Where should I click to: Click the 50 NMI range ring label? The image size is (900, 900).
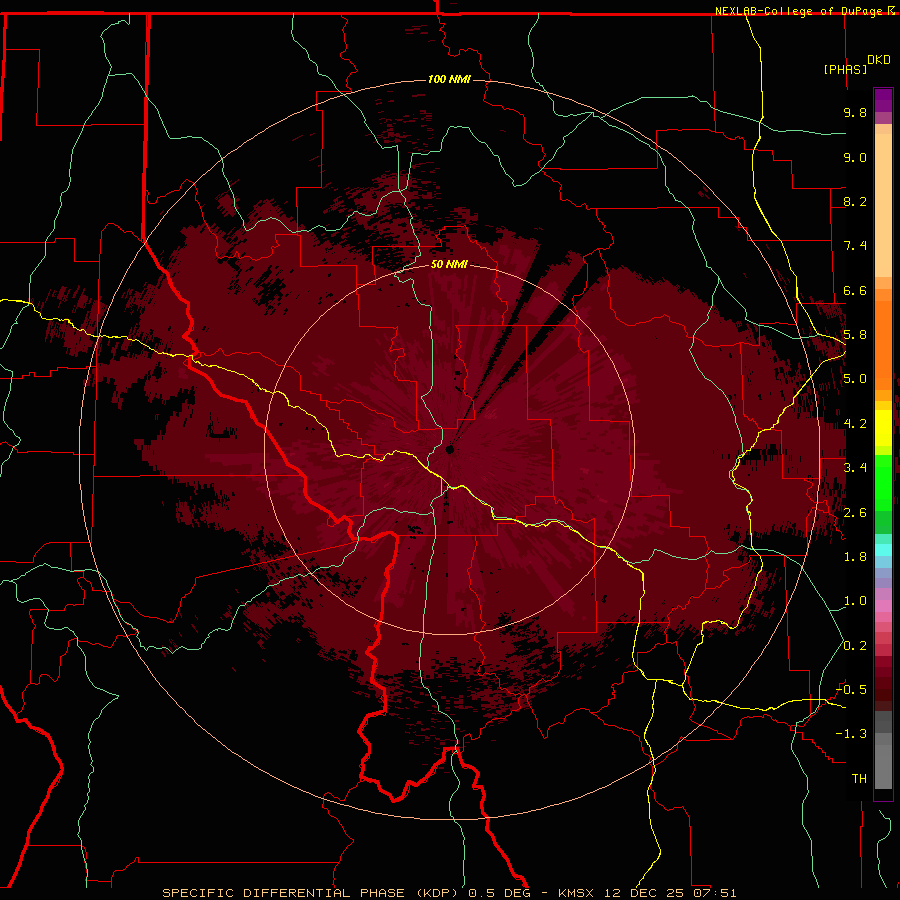click(x=449, y=264)
